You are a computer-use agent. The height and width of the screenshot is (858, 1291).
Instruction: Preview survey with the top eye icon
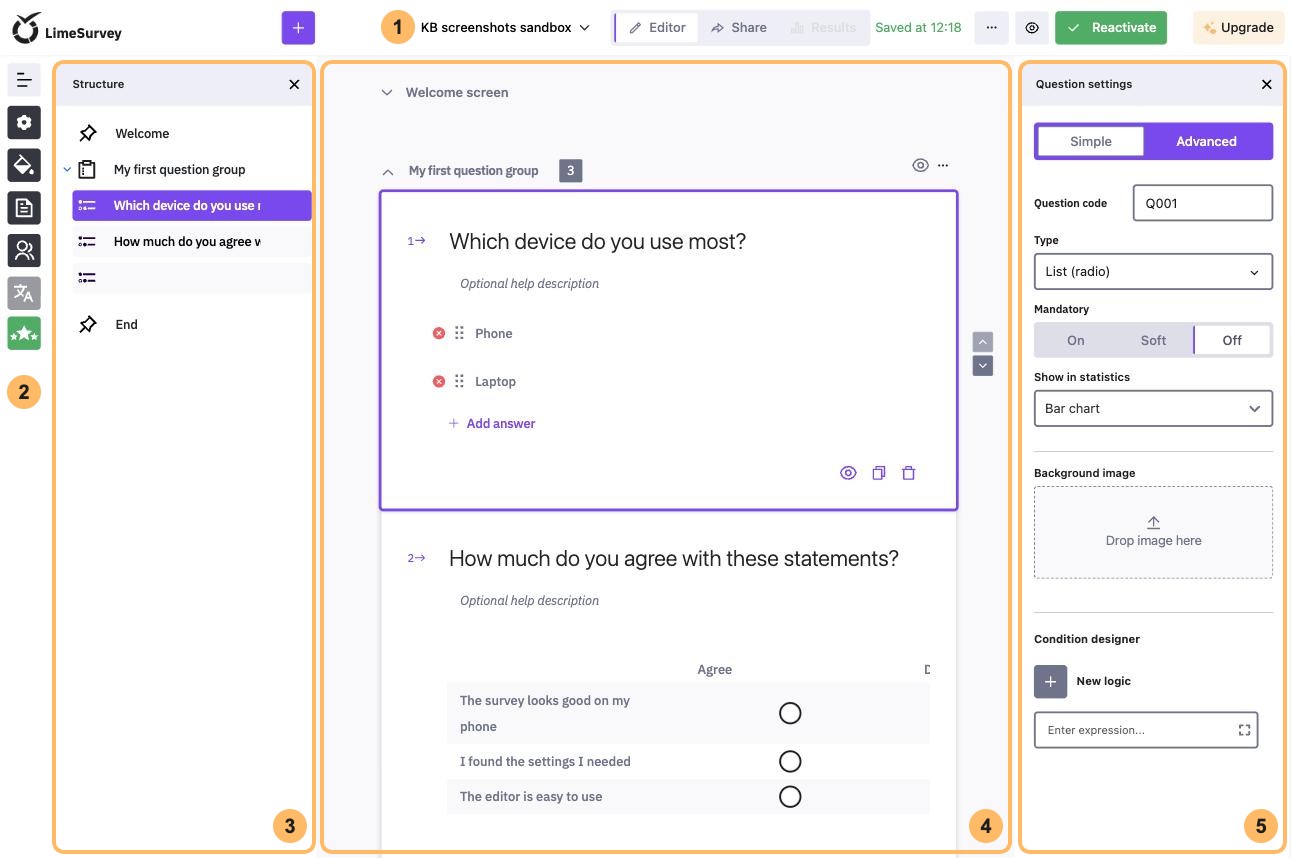click(1031, 28)
